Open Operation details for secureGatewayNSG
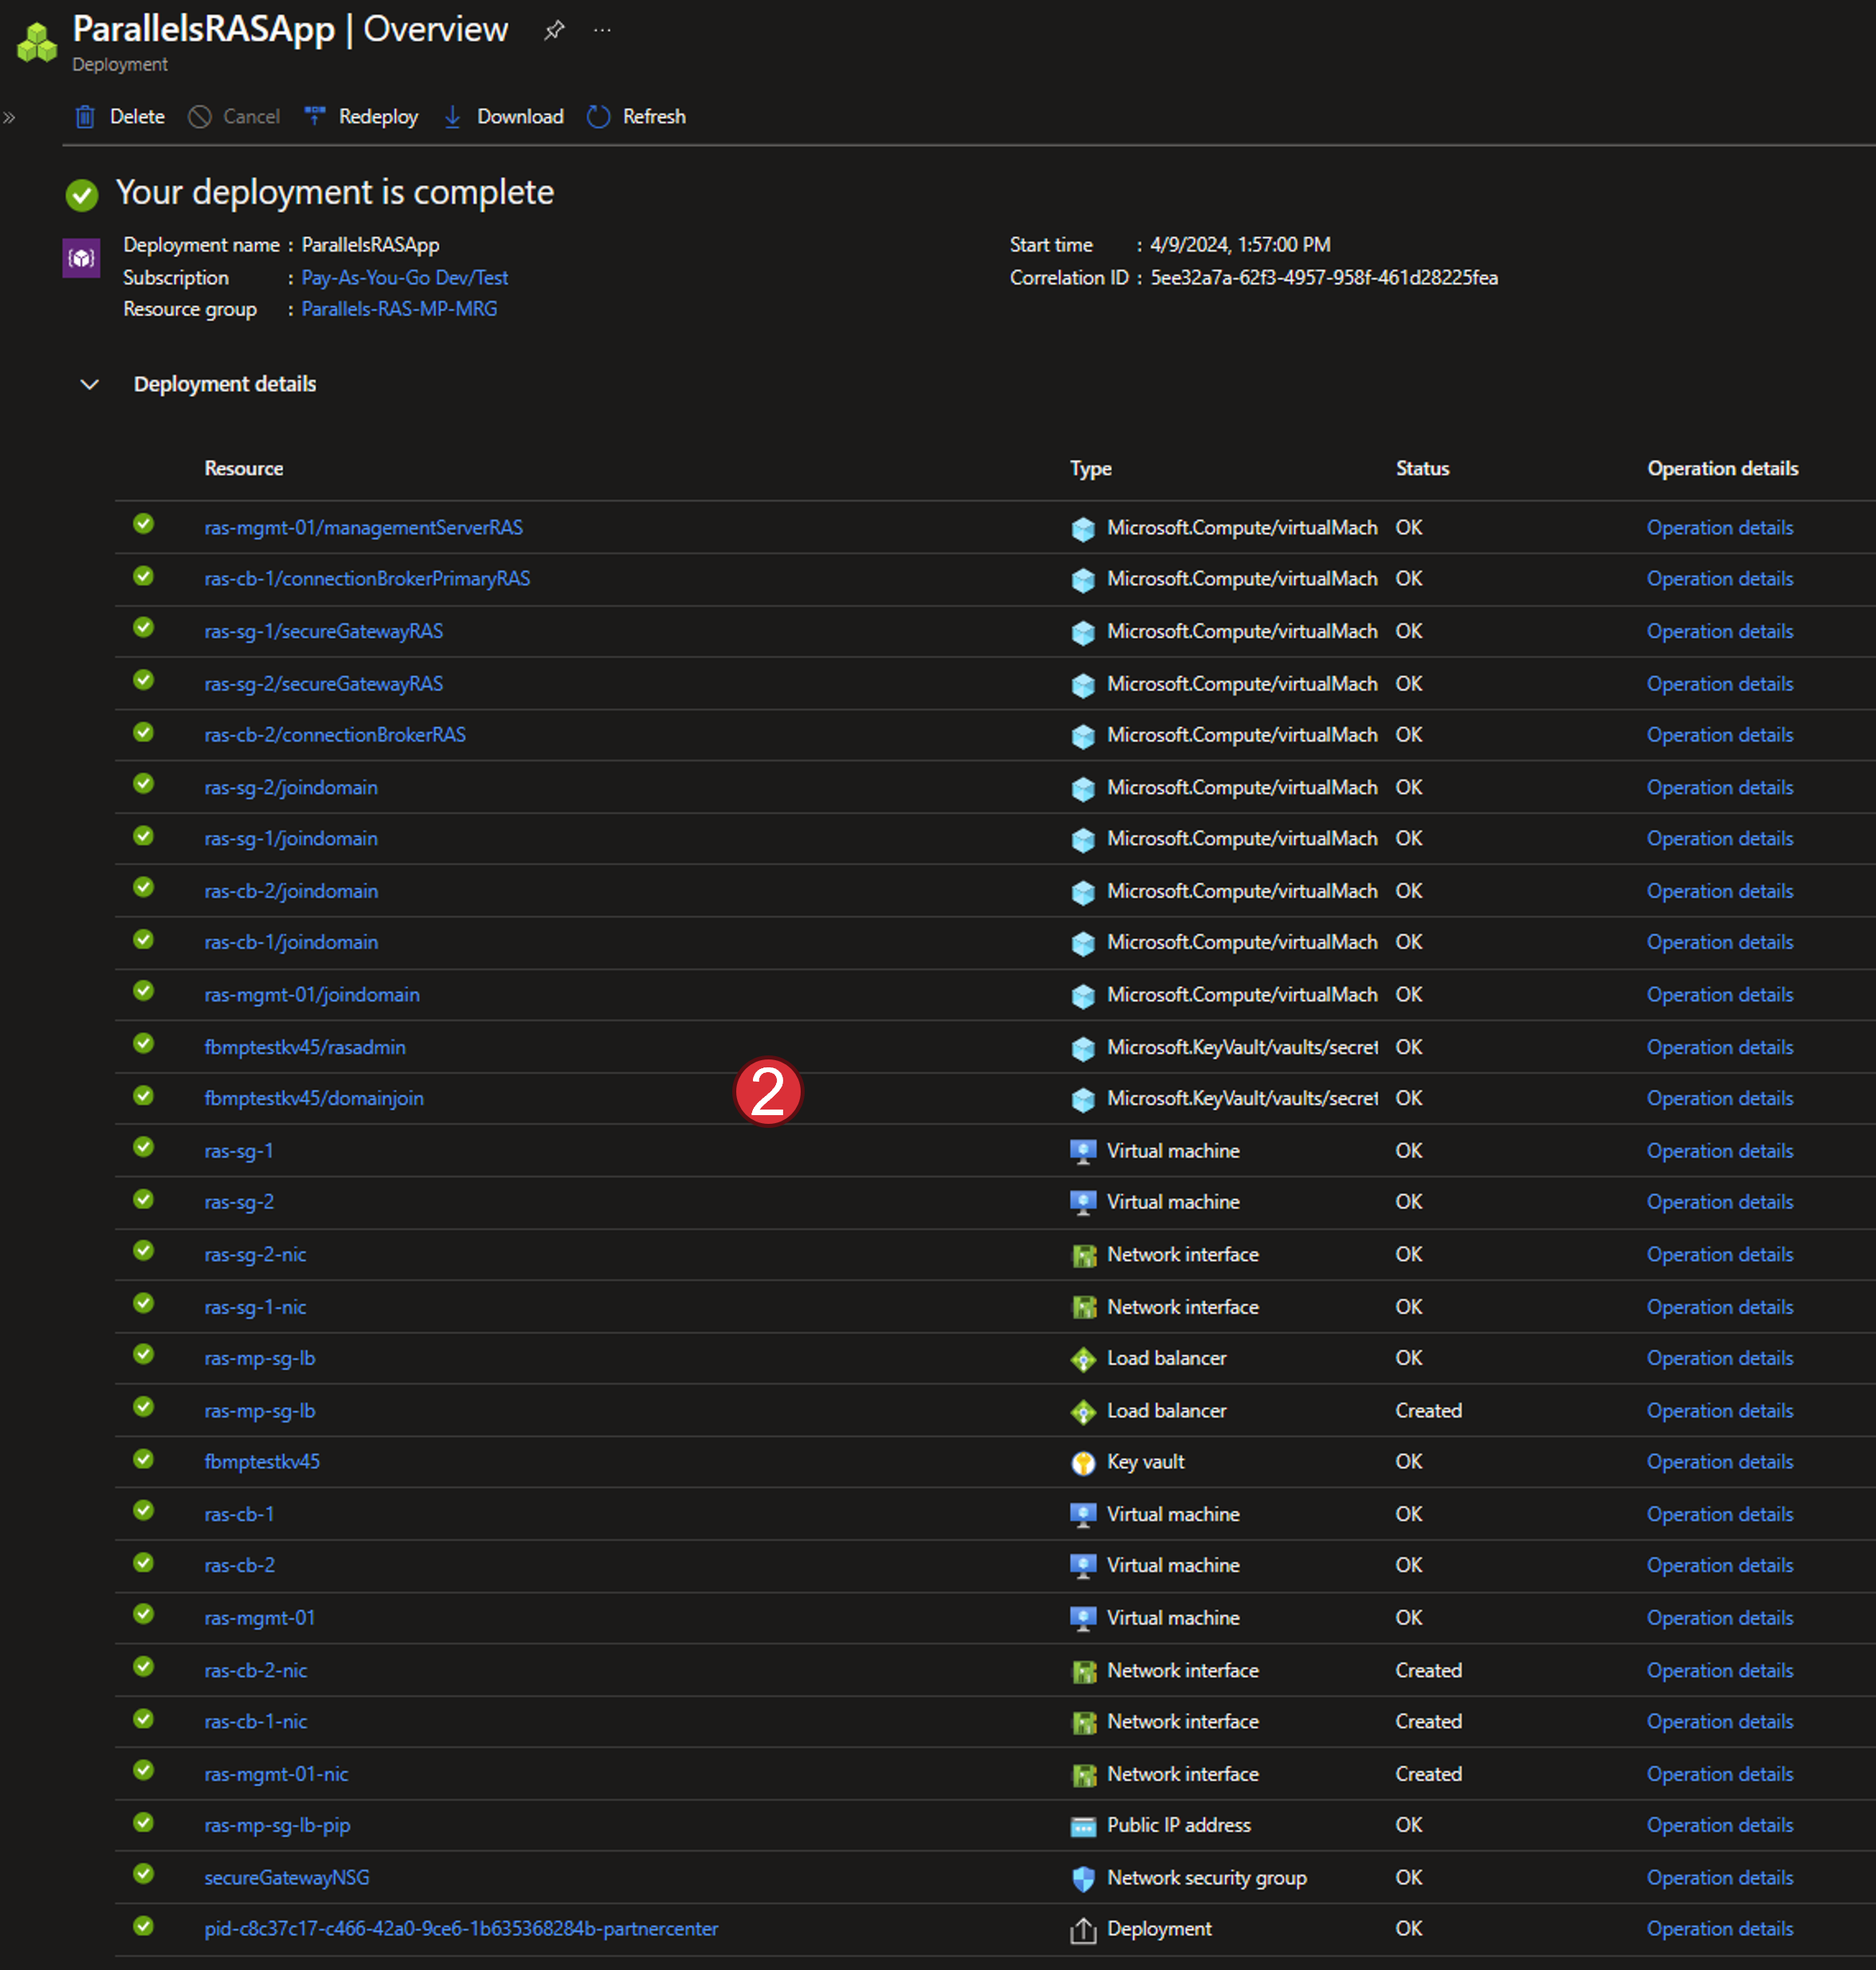The width and height of the screenshot is (1876, 1970). coord(1719,1878)
